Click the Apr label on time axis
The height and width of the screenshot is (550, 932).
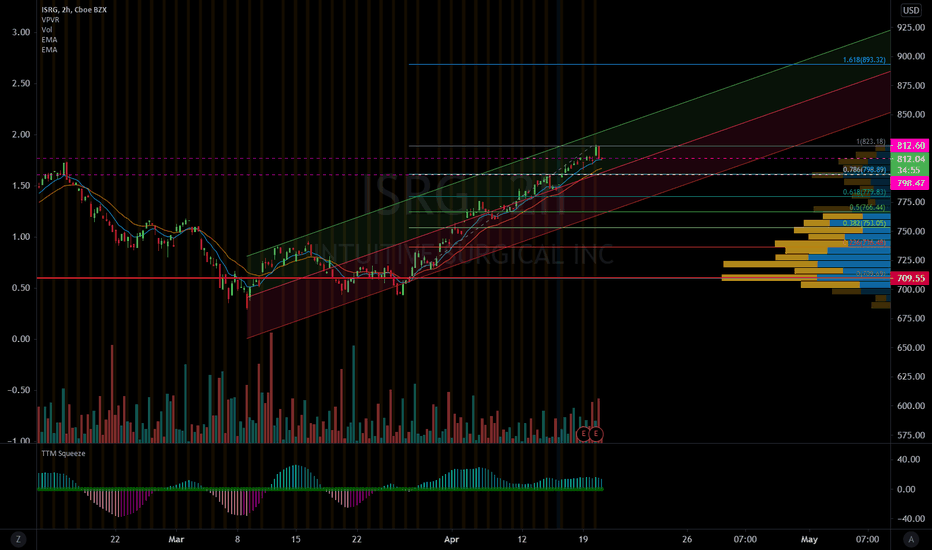click(452, 539)
